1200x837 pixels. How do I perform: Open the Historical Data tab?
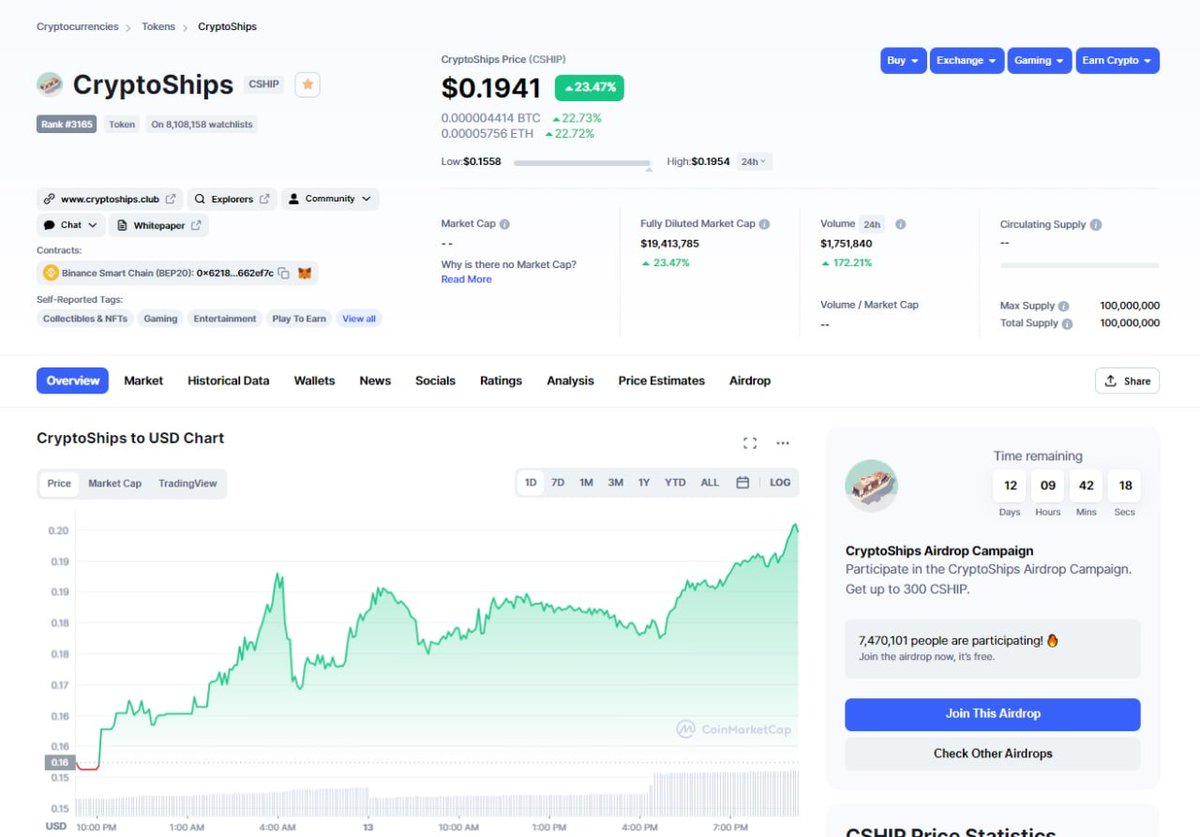(x=228, y=381)
